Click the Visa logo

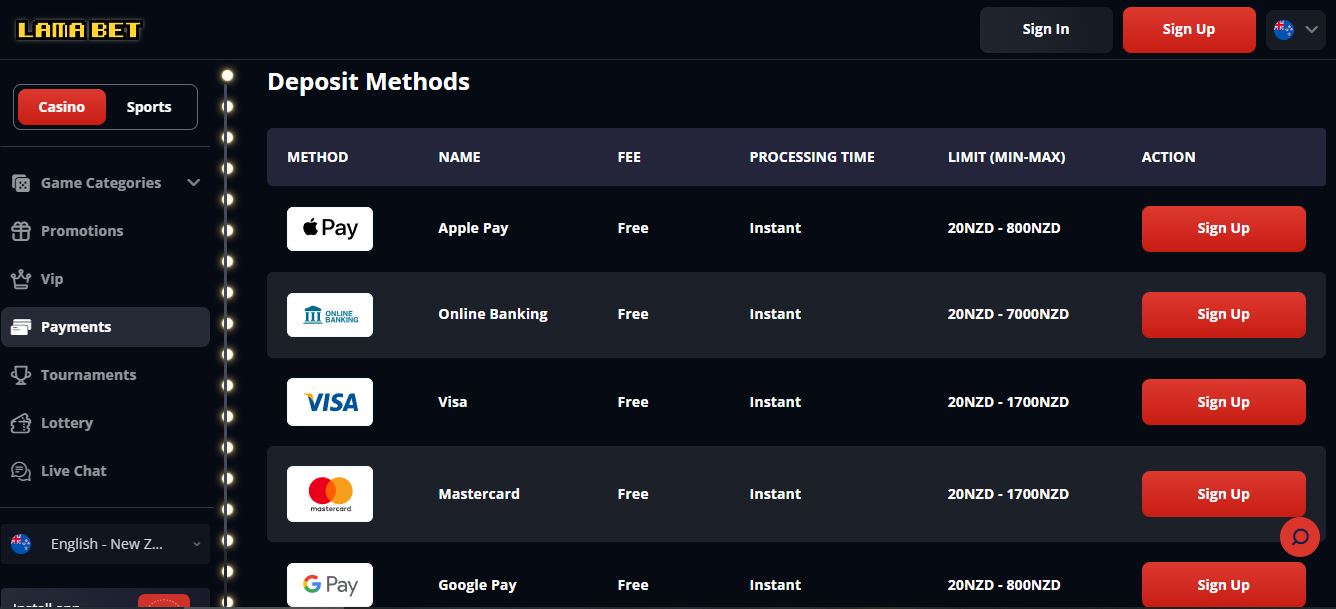[x=330, y=402]
